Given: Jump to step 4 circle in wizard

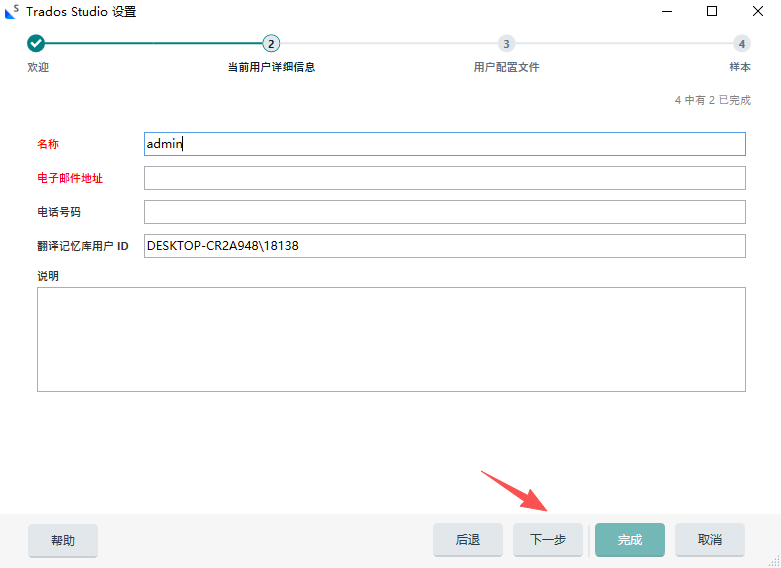Looking at the screenshot, I should pos(742,44).
